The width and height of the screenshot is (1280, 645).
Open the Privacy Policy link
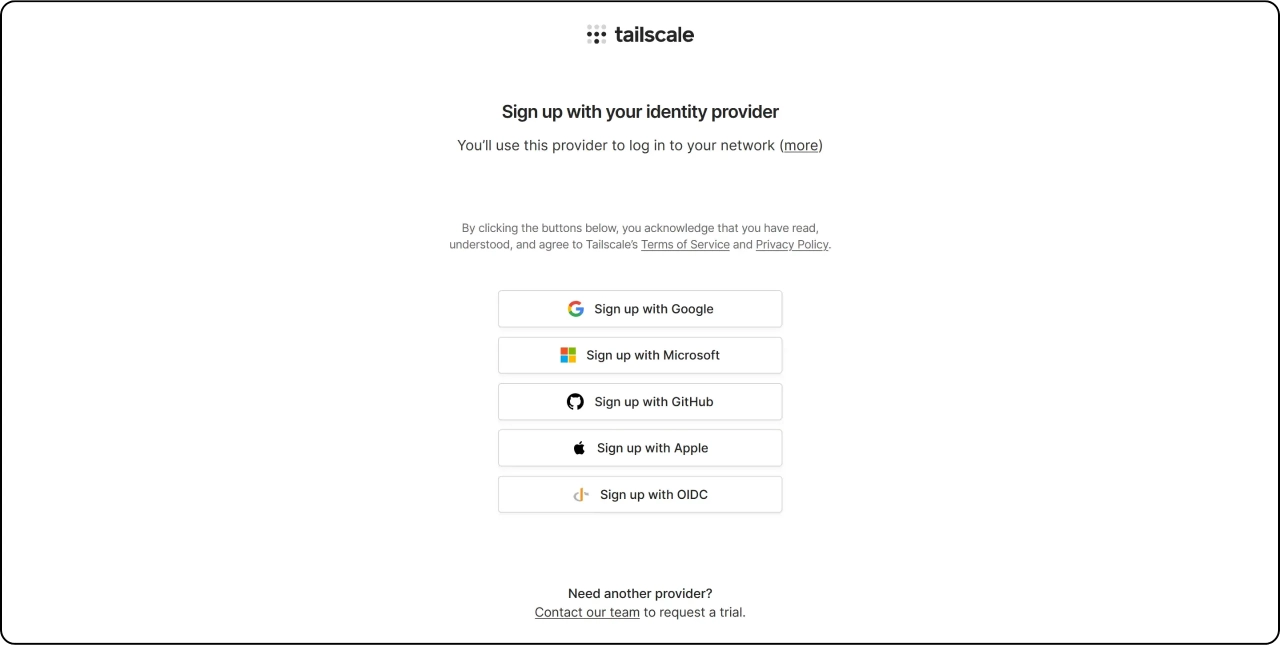pyautogui.click(x=792, y=245)
